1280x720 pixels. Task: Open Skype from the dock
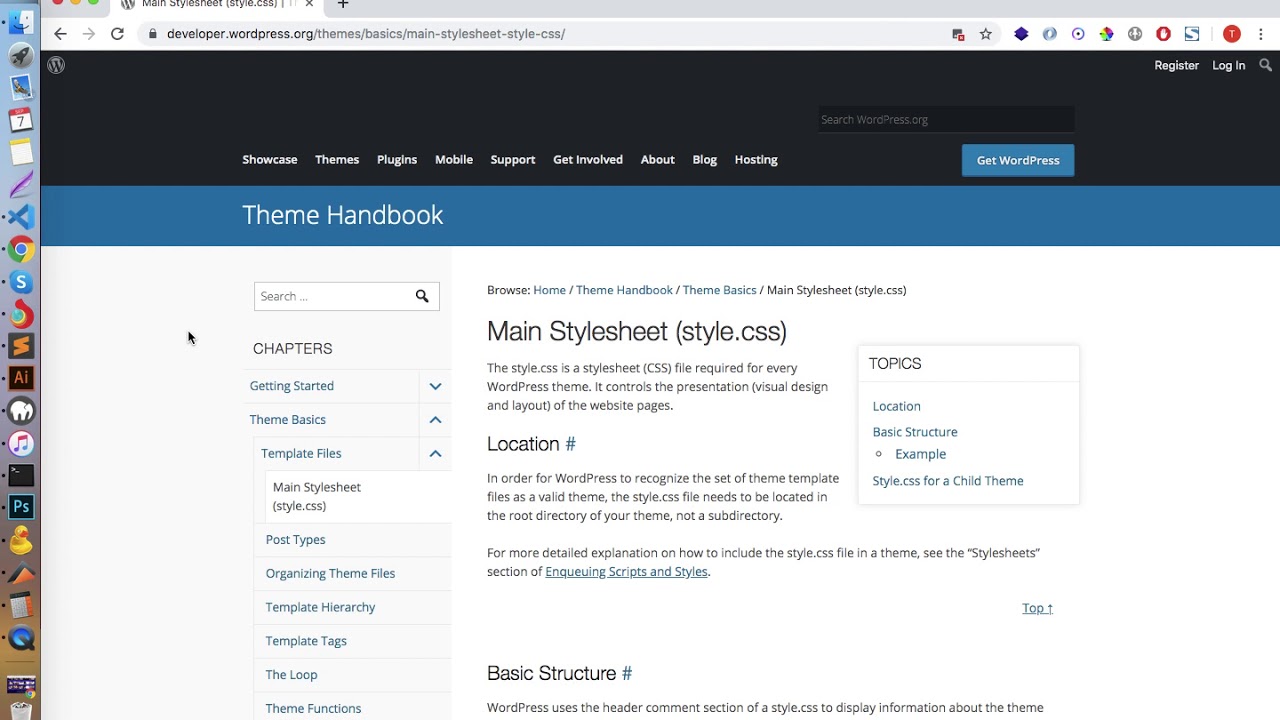21,283
